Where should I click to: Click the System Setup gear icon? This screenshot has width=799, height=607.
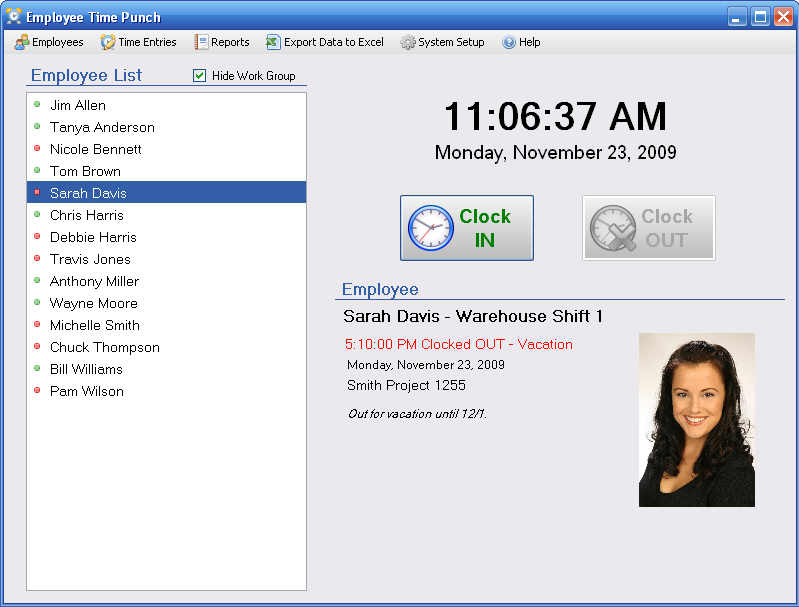[407, 42]
